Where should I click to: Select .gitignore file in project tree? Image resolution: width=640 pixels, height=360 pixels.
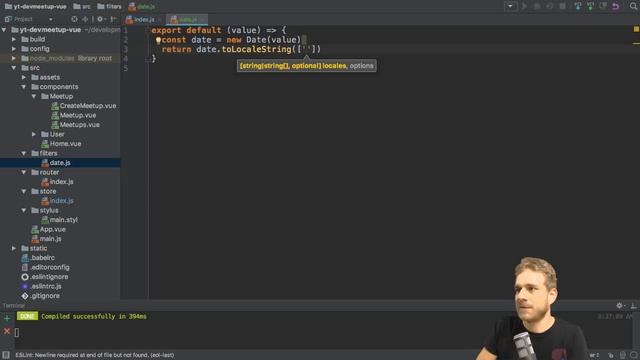[40, 296]
